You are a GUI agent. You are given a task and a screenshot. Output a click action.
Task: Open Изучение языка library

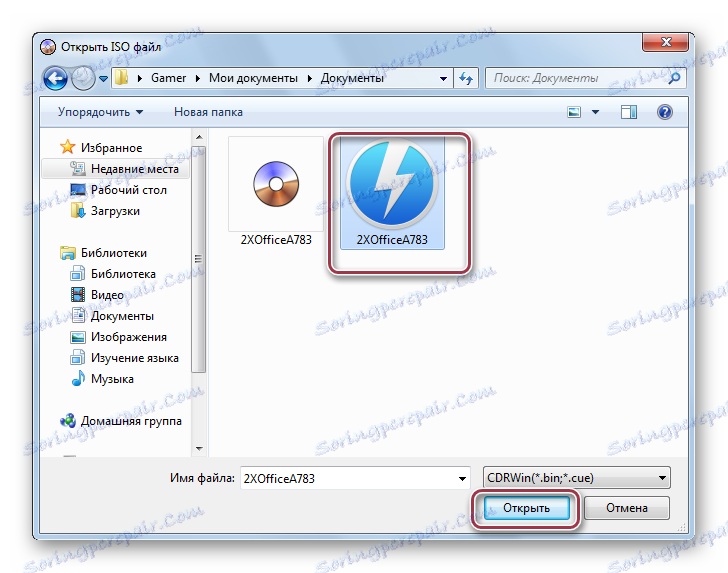click(x=124, y=358)
